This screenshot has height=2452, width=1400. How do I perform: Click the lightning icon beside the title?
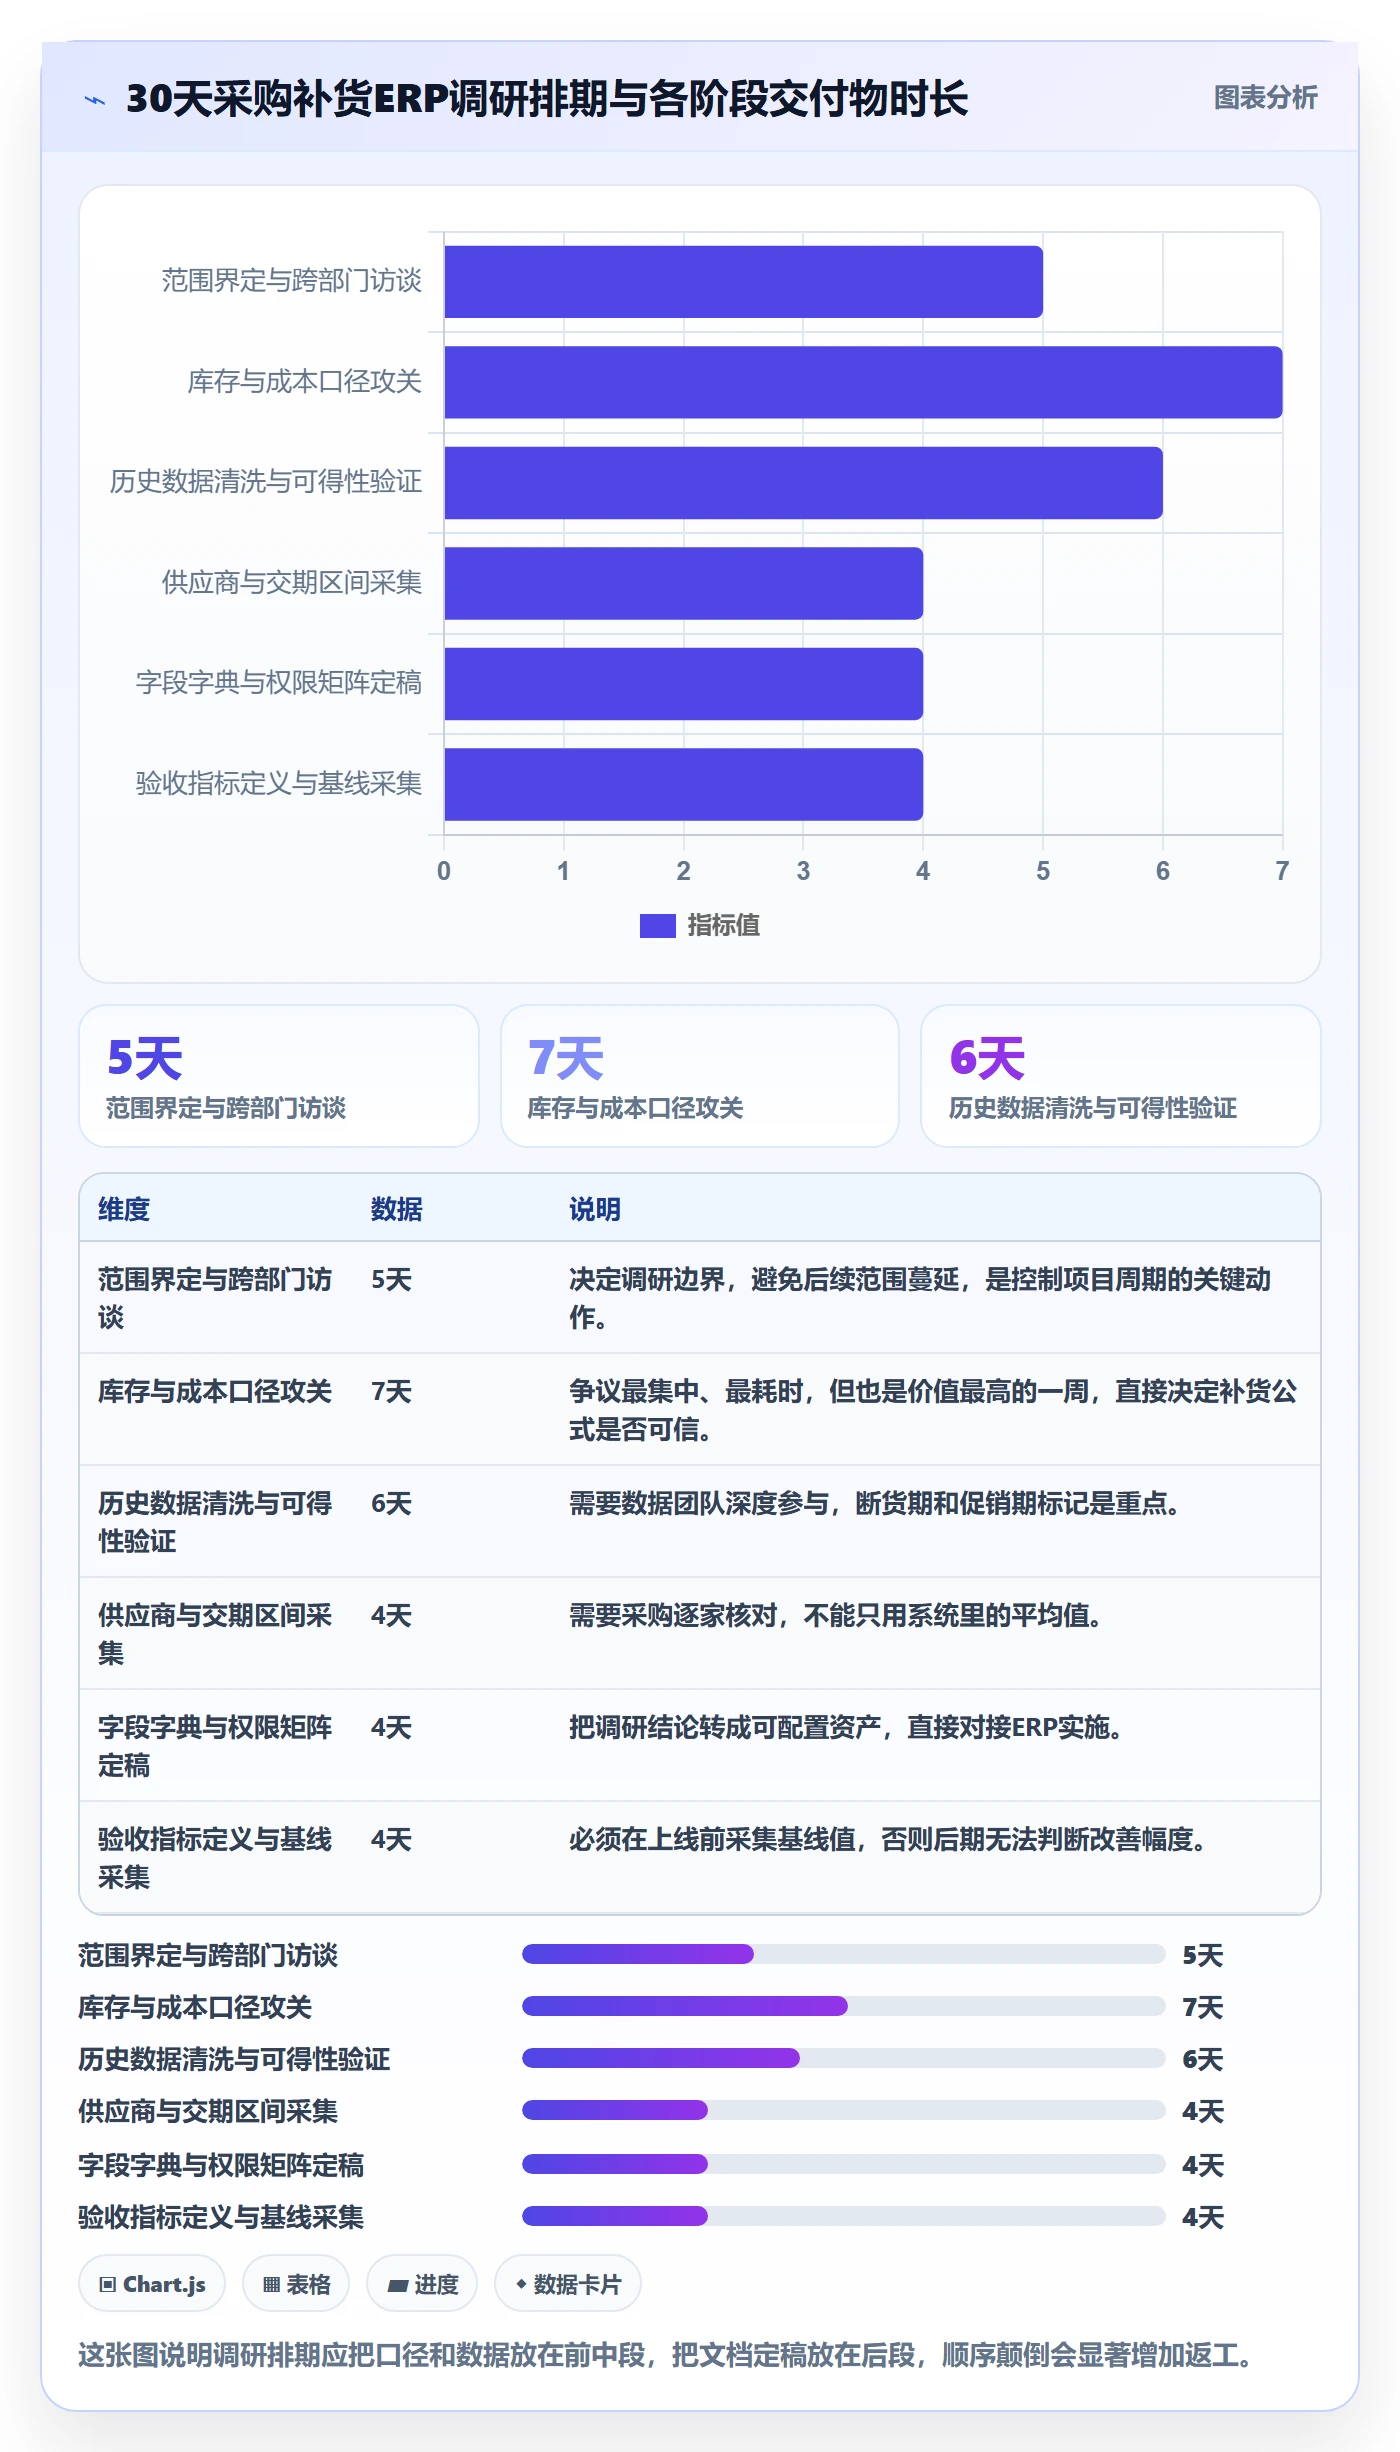point(95,99)
